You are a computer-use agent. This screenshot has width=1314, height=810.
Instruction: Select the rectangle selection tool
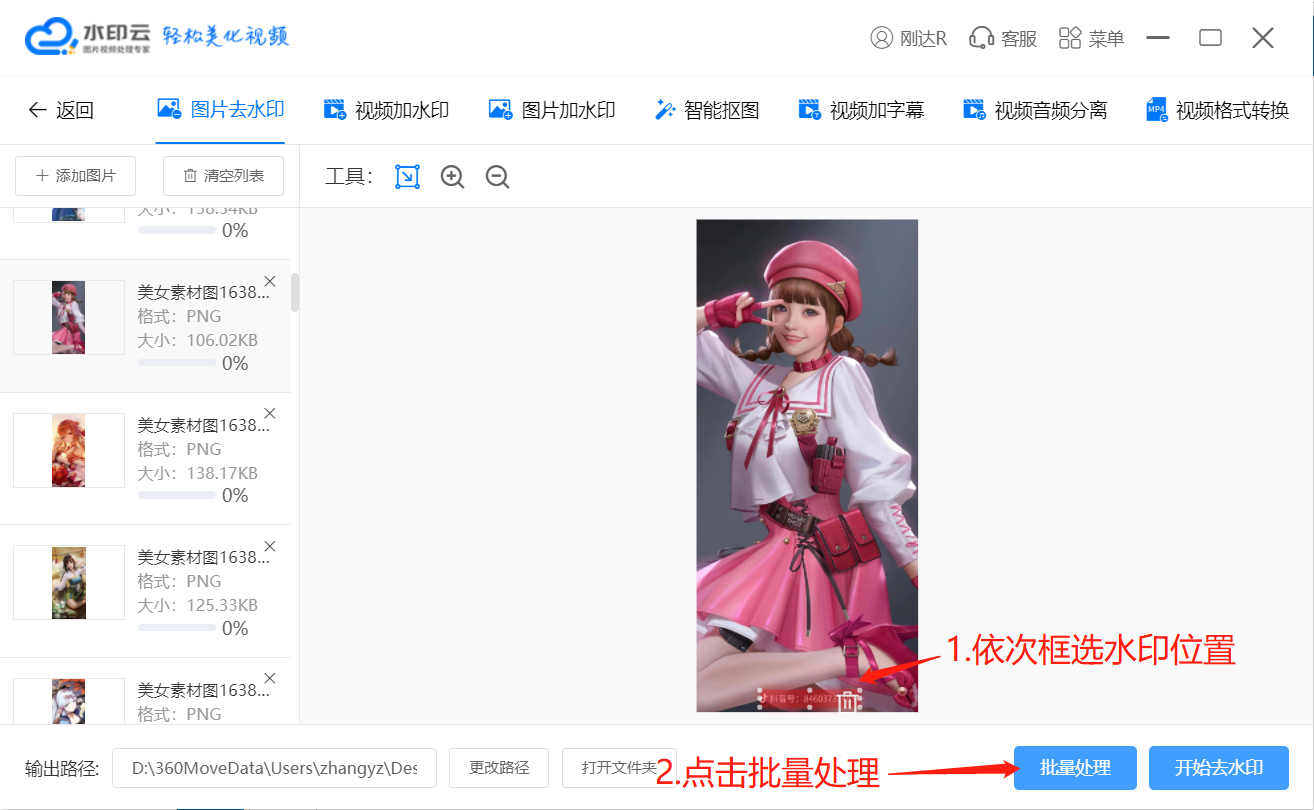(407, 177)
